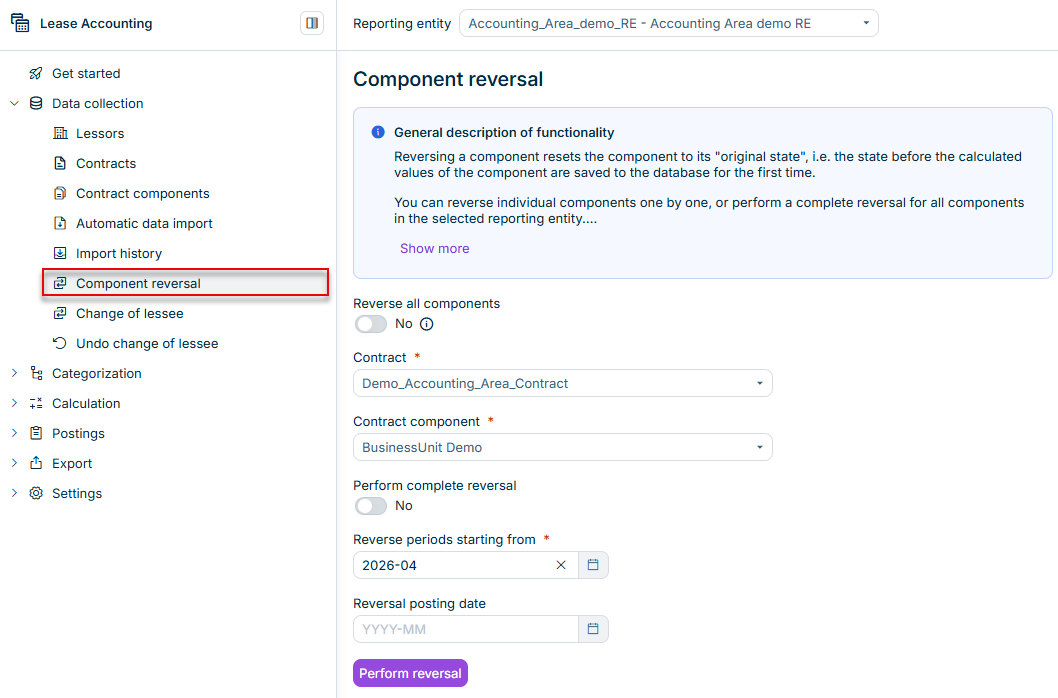Click the Lessors building icon
Viewport: 1058px width, 698px height.
pyautogui.click(x=60, y=133)
